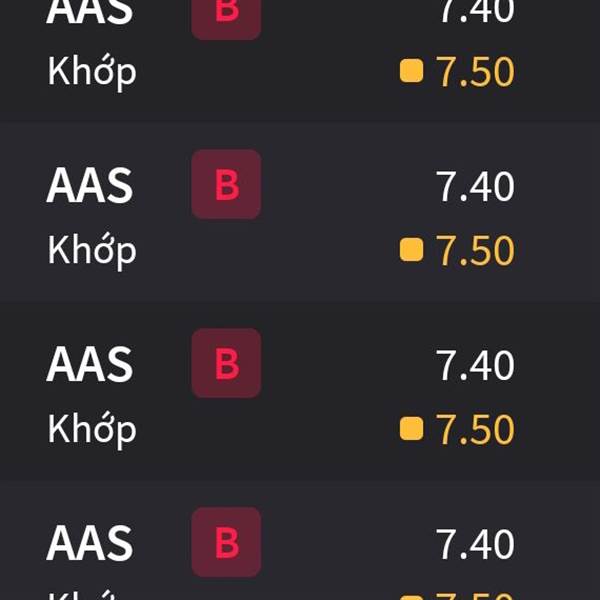The image size is (600, 600).
Task: Tap the yellow 7.50 matched price in the third row
Action: (475, 429)
